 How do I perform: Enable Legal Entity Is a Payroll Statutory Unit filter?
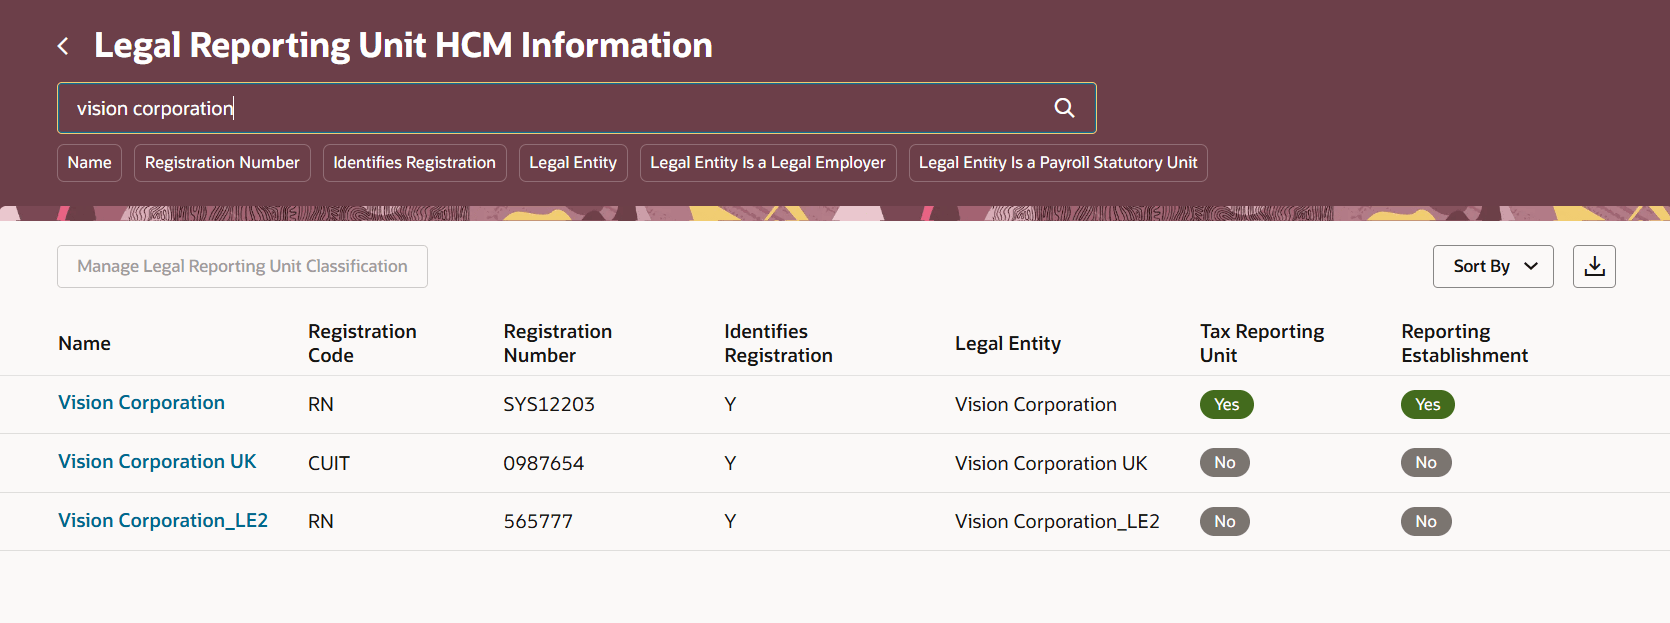[1058, 163]
